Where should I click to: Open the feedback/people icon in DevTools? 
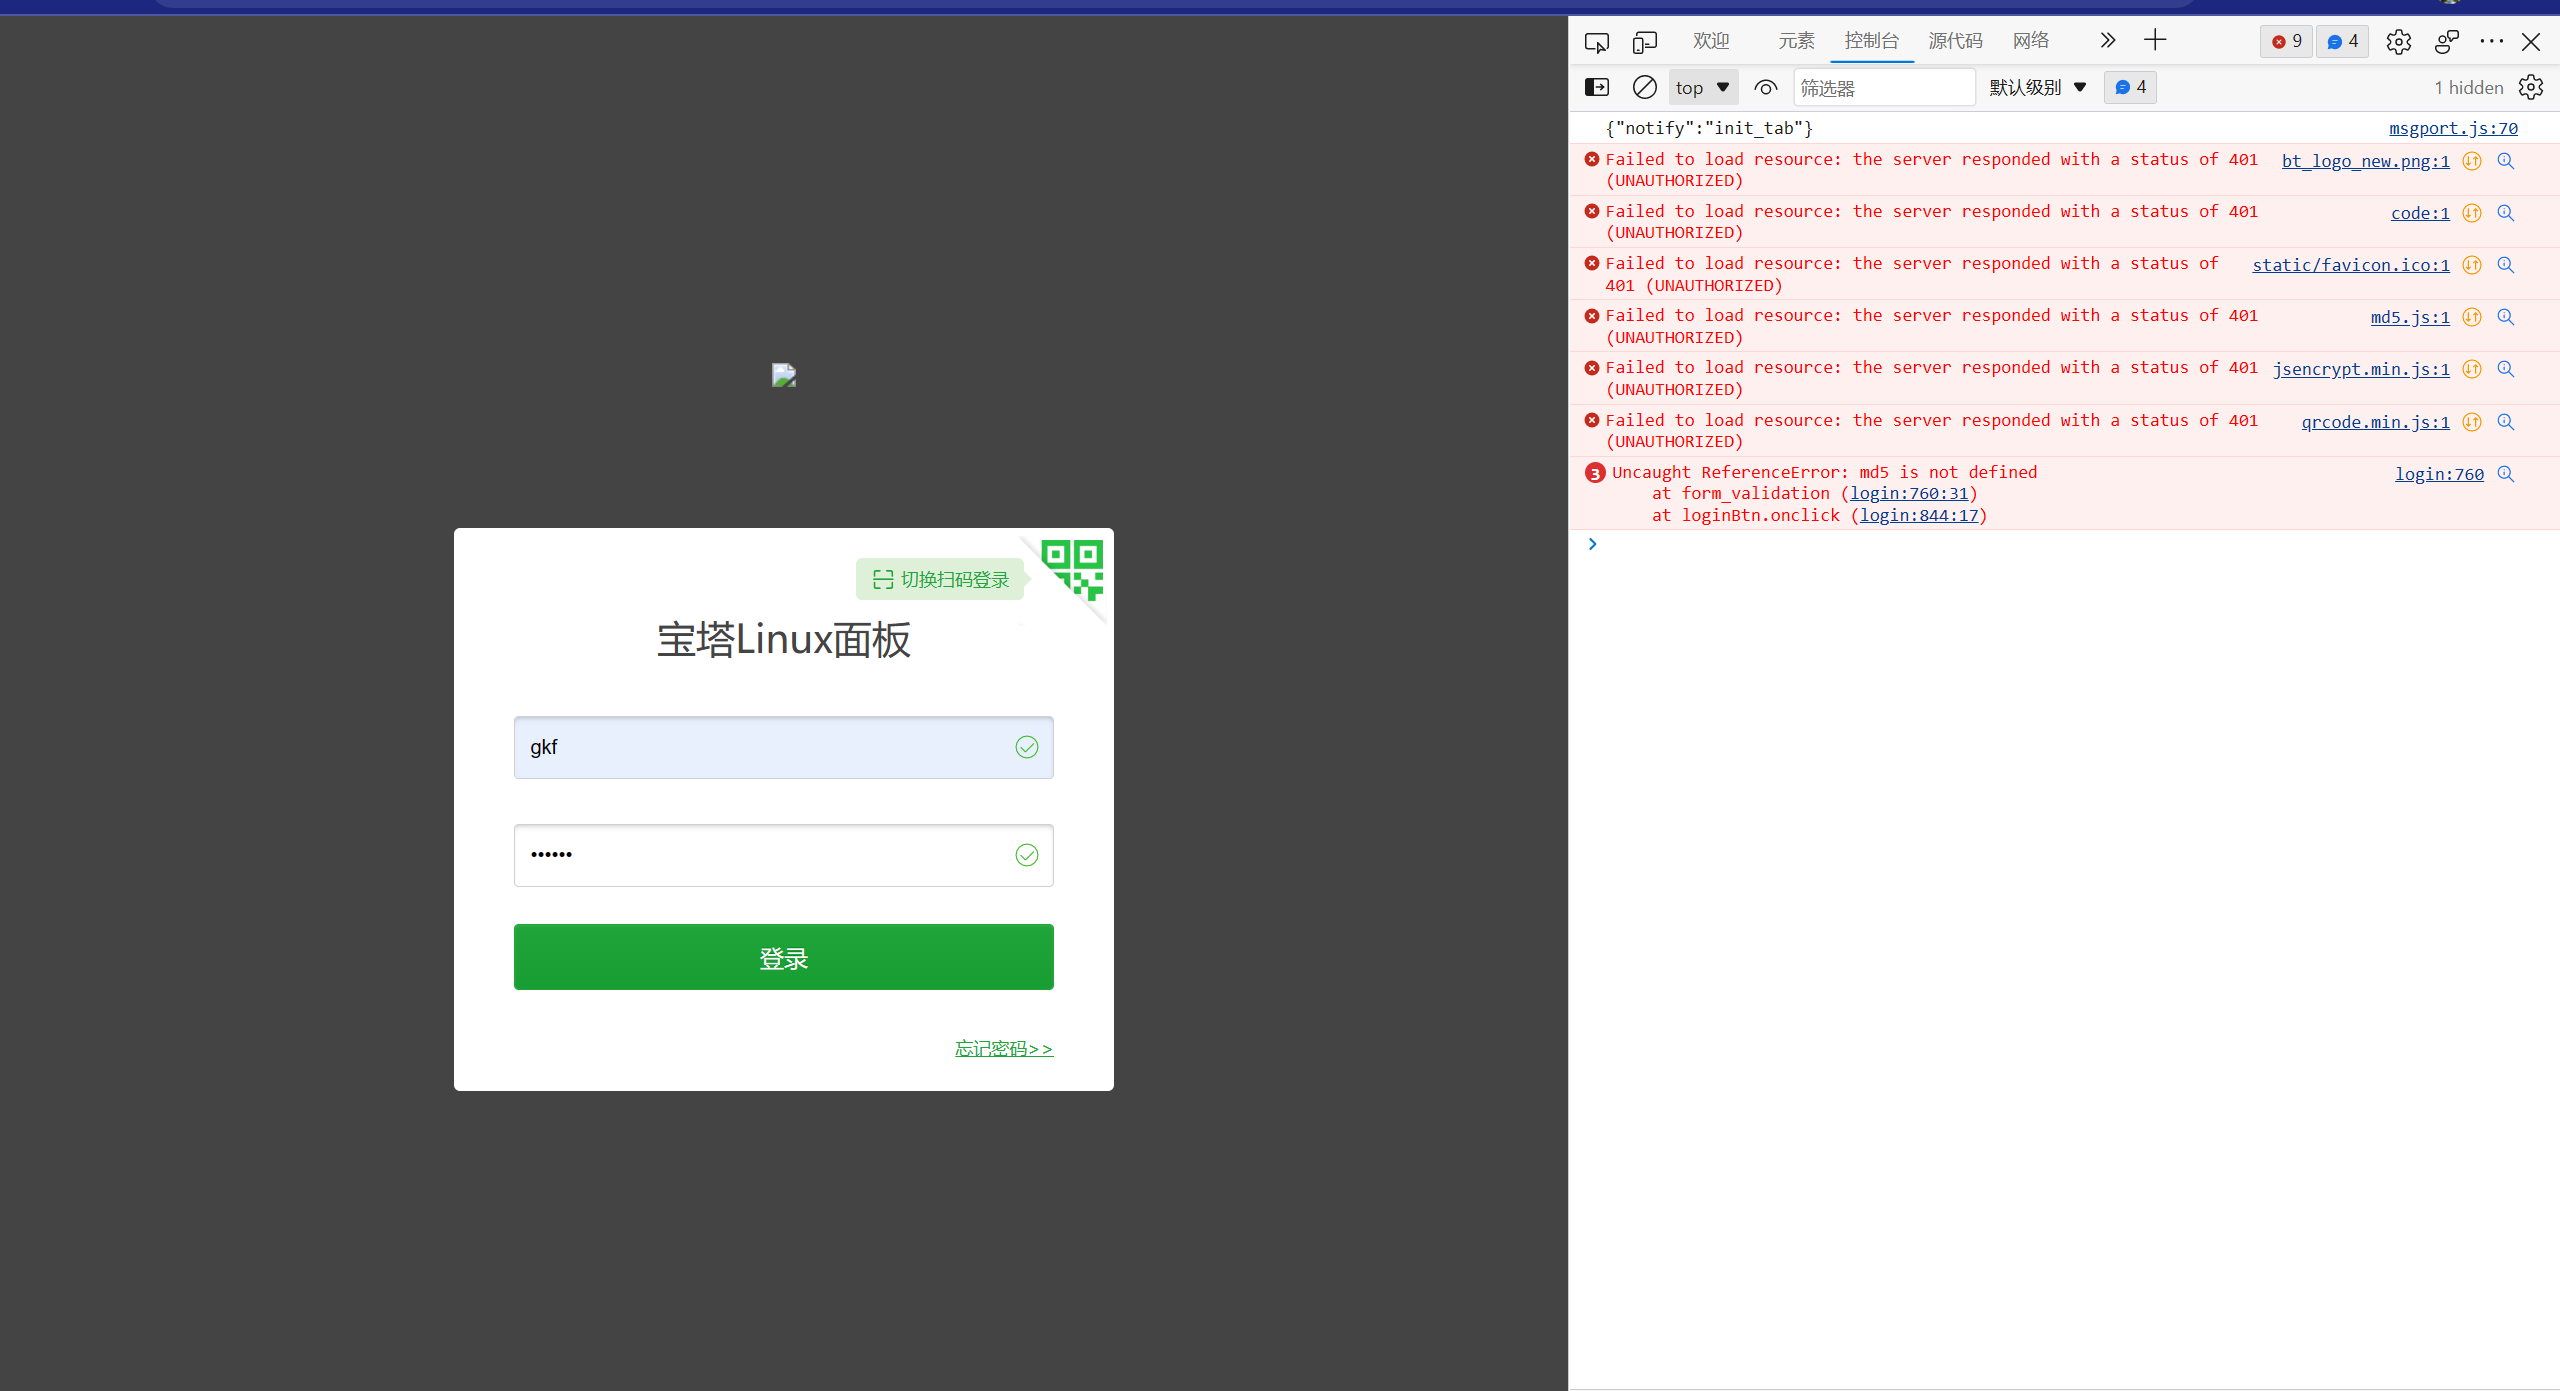(x=2447, y=42)
